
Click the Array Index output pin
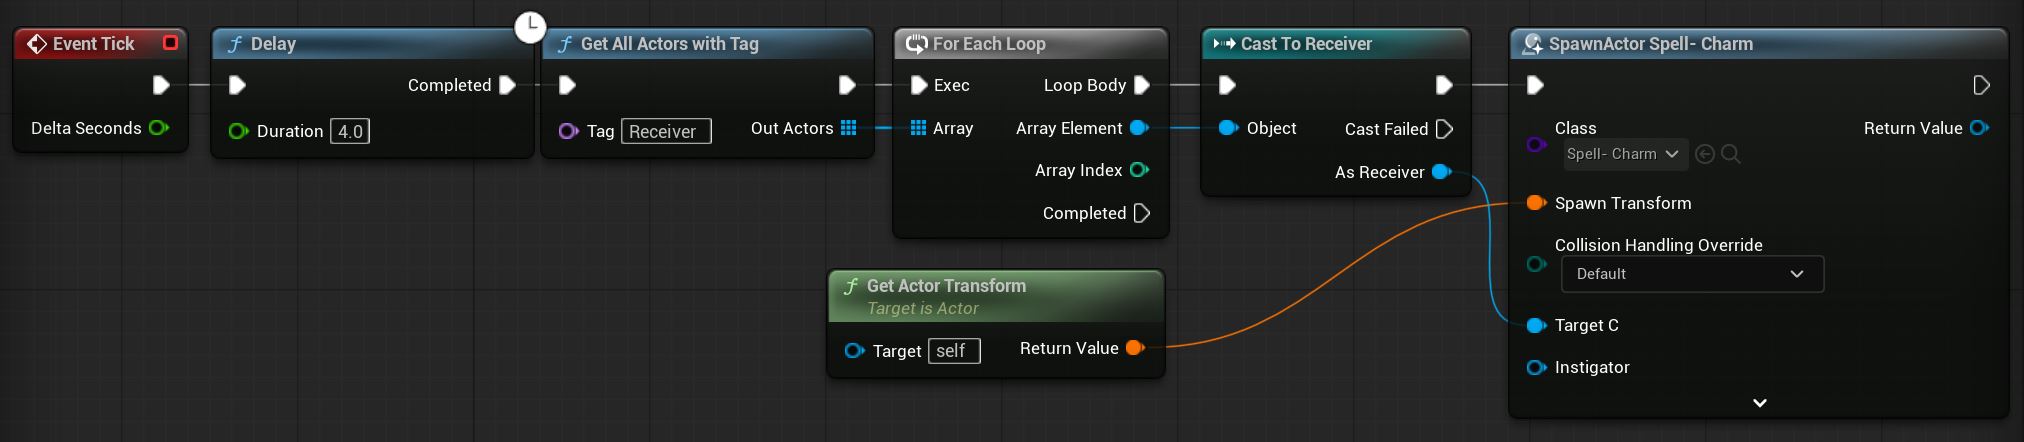point(1139,170)
